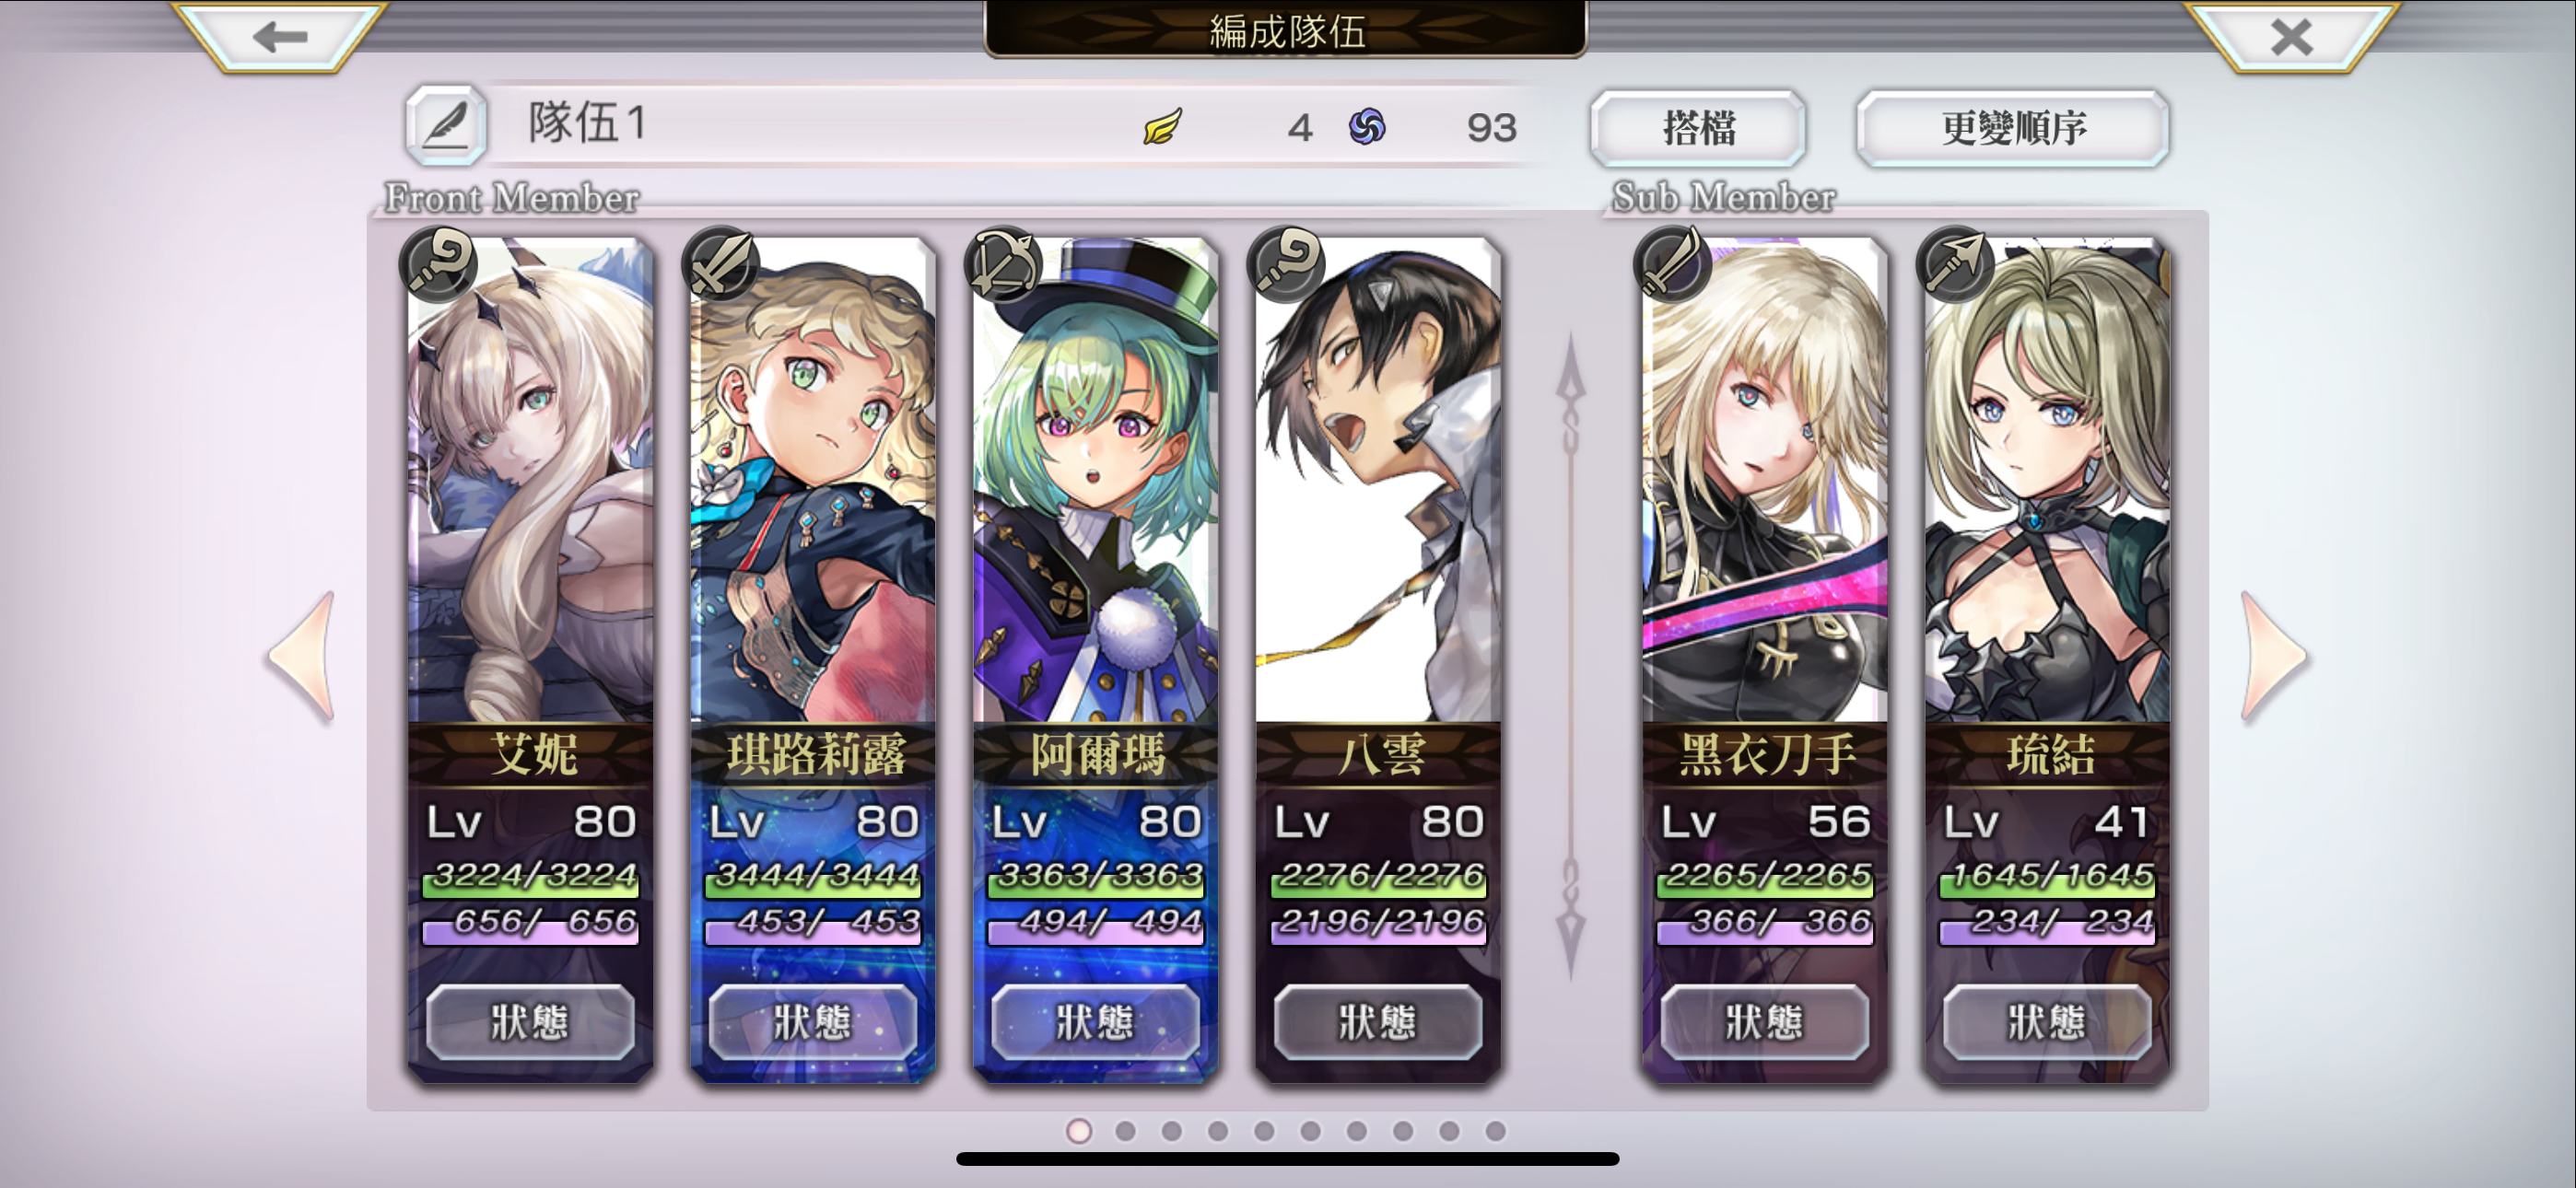Tap the back arrow icon
Image resolution: width=2576 pixels, height=1188 pixels.
pyautogui.click(x=279, y=37)
